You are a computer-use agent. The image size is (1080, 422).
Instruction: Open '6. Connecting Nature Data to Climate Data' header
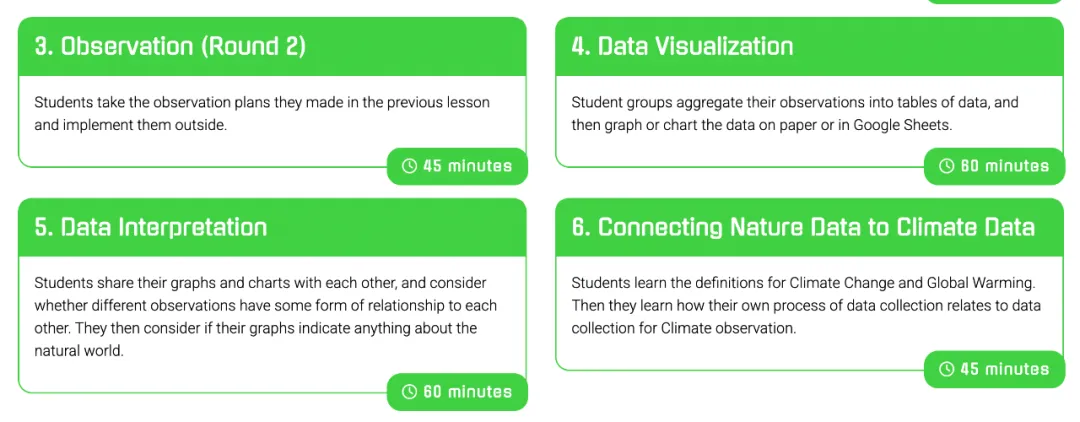click(x=809, y=227)
